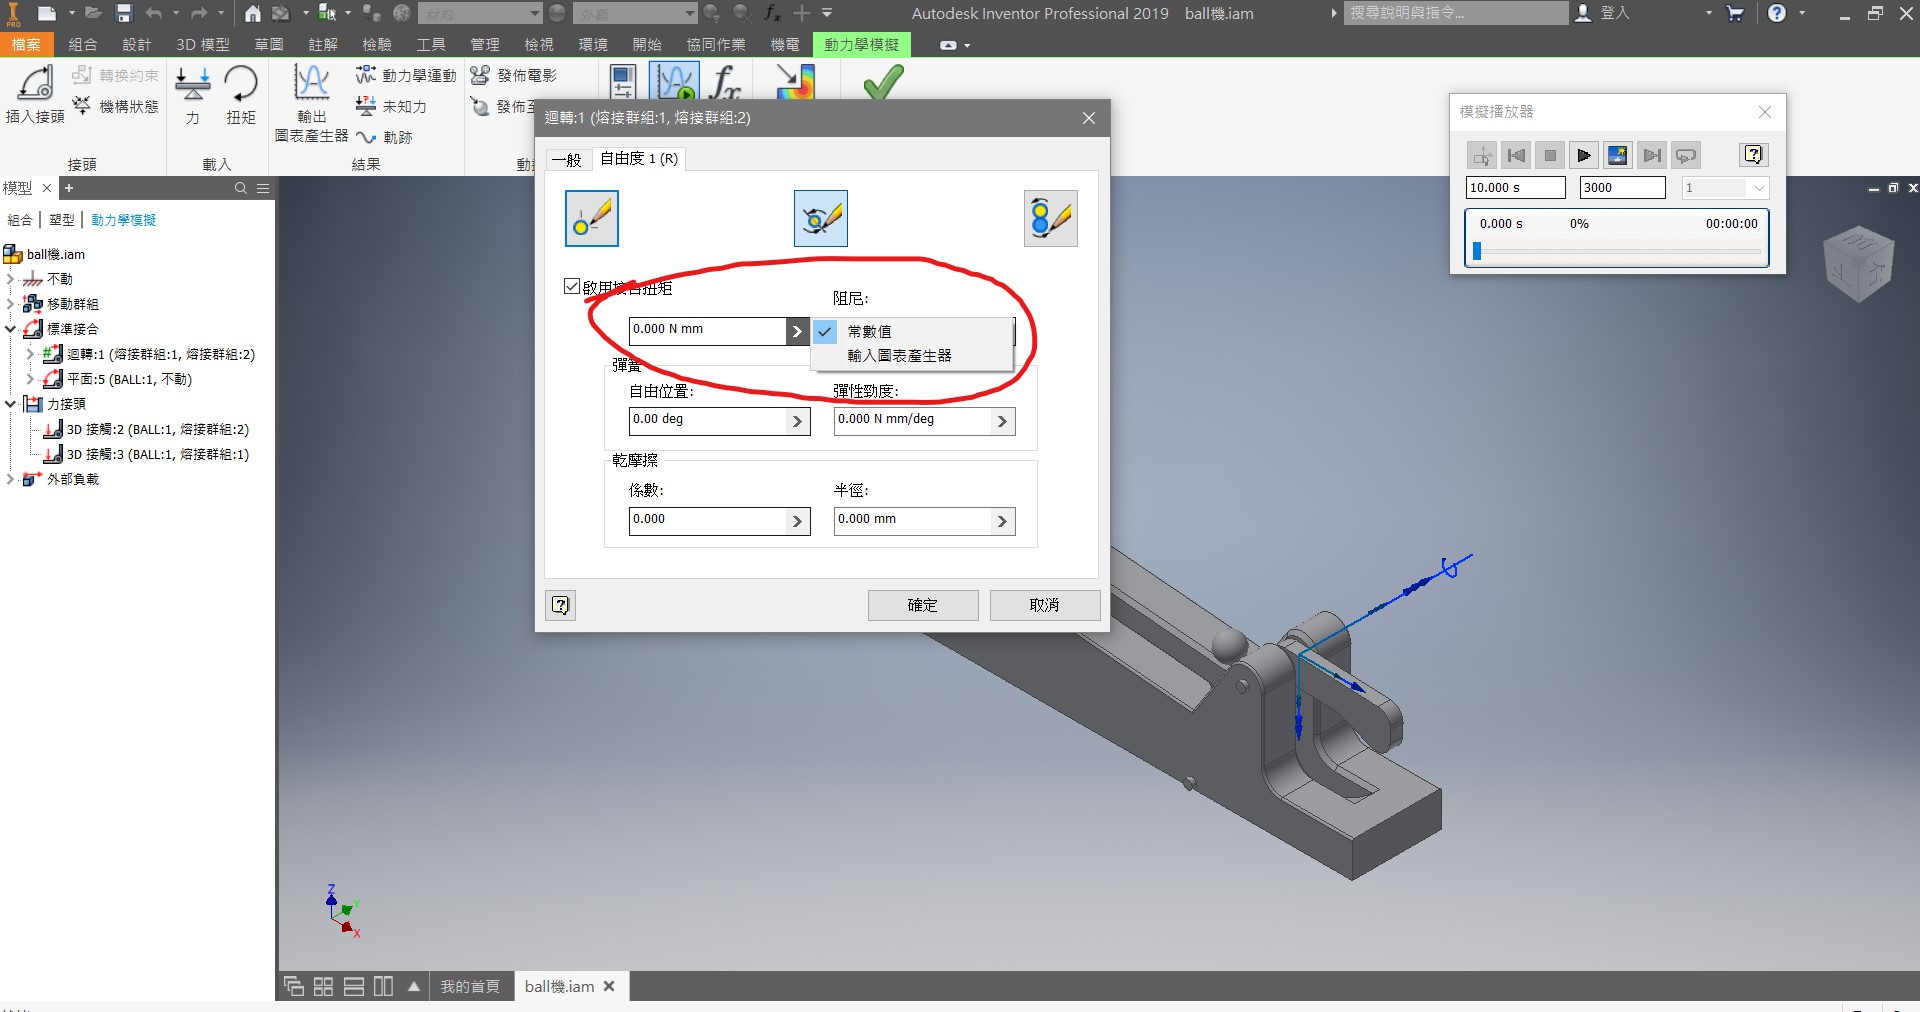This screenshot has width=1920, height=1012.
Task: Open the File (檔案) menu
Action: tap(26, 45)
